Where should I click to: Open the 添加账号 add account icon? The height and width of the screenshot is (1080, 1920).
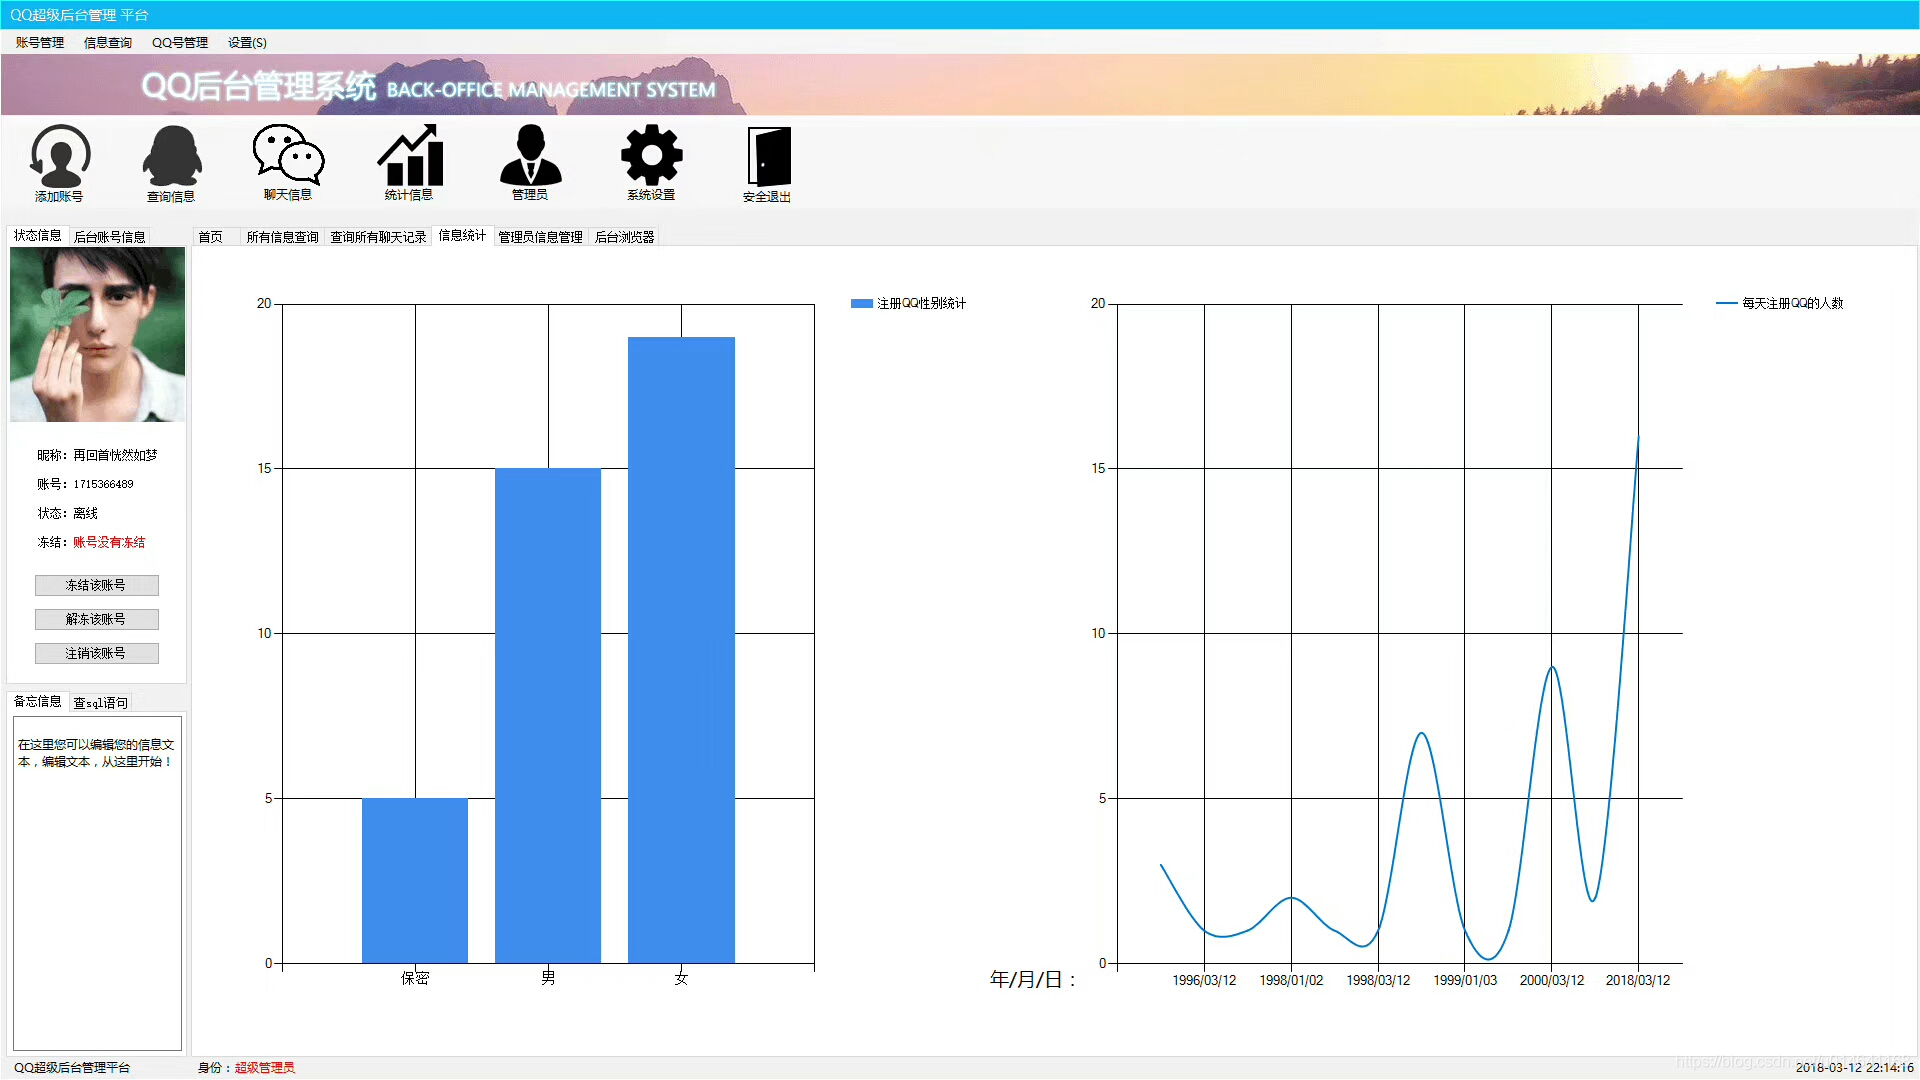[60, 163]
